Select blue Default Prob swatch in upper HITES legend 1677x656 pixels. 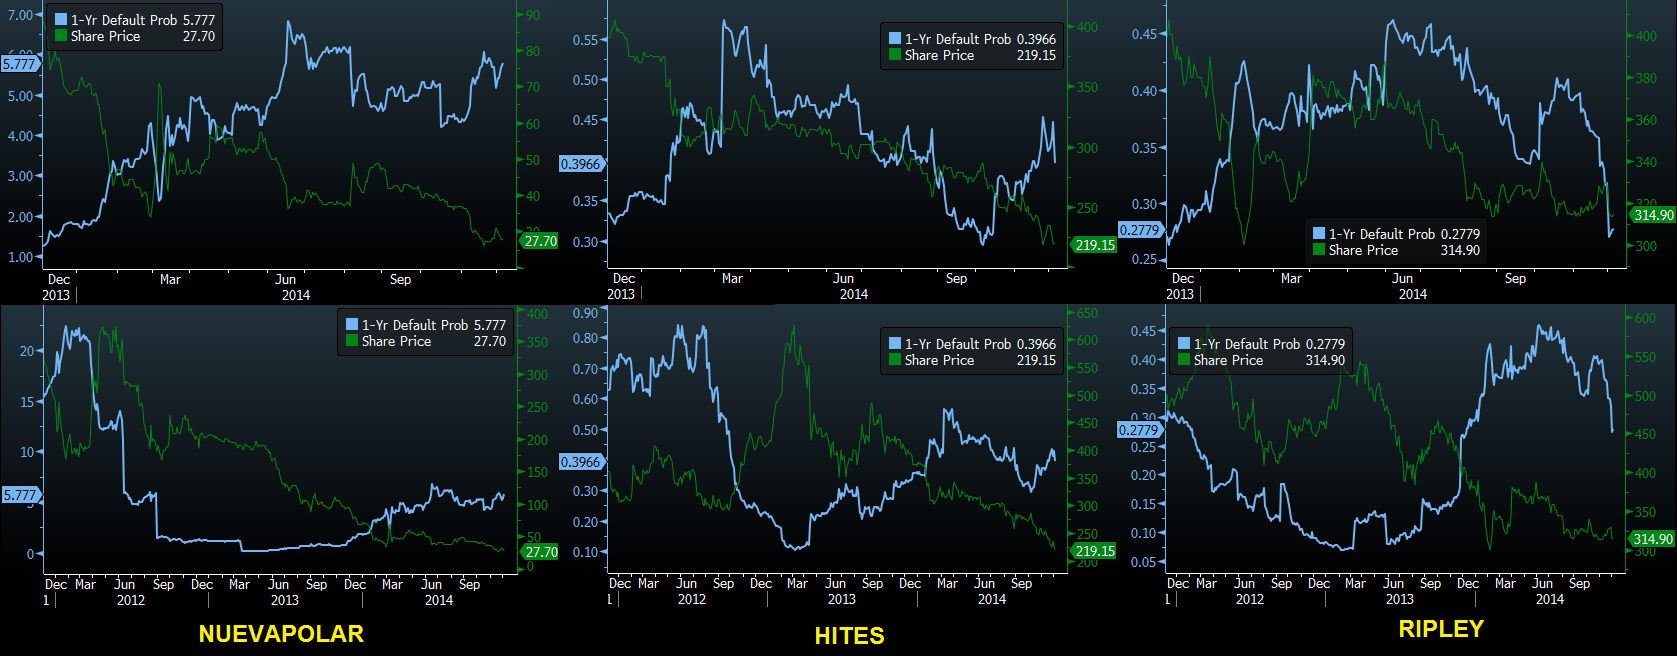pos(895,39)
